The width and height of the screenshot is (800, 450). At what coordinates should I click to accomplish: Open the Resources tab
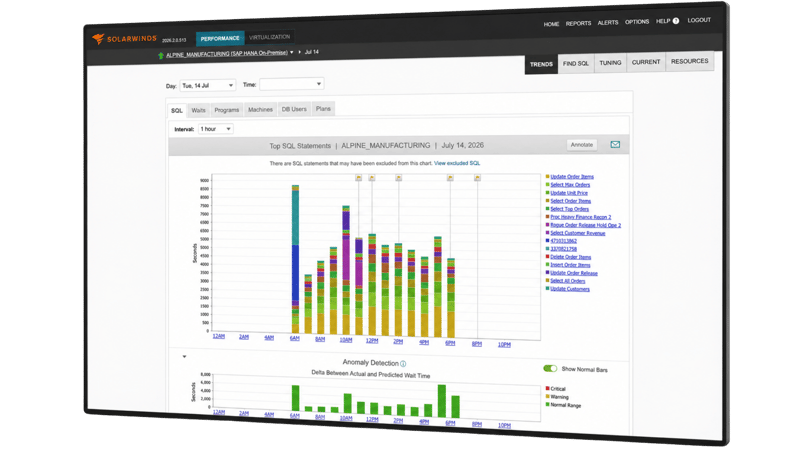click(x=689, y=61)
